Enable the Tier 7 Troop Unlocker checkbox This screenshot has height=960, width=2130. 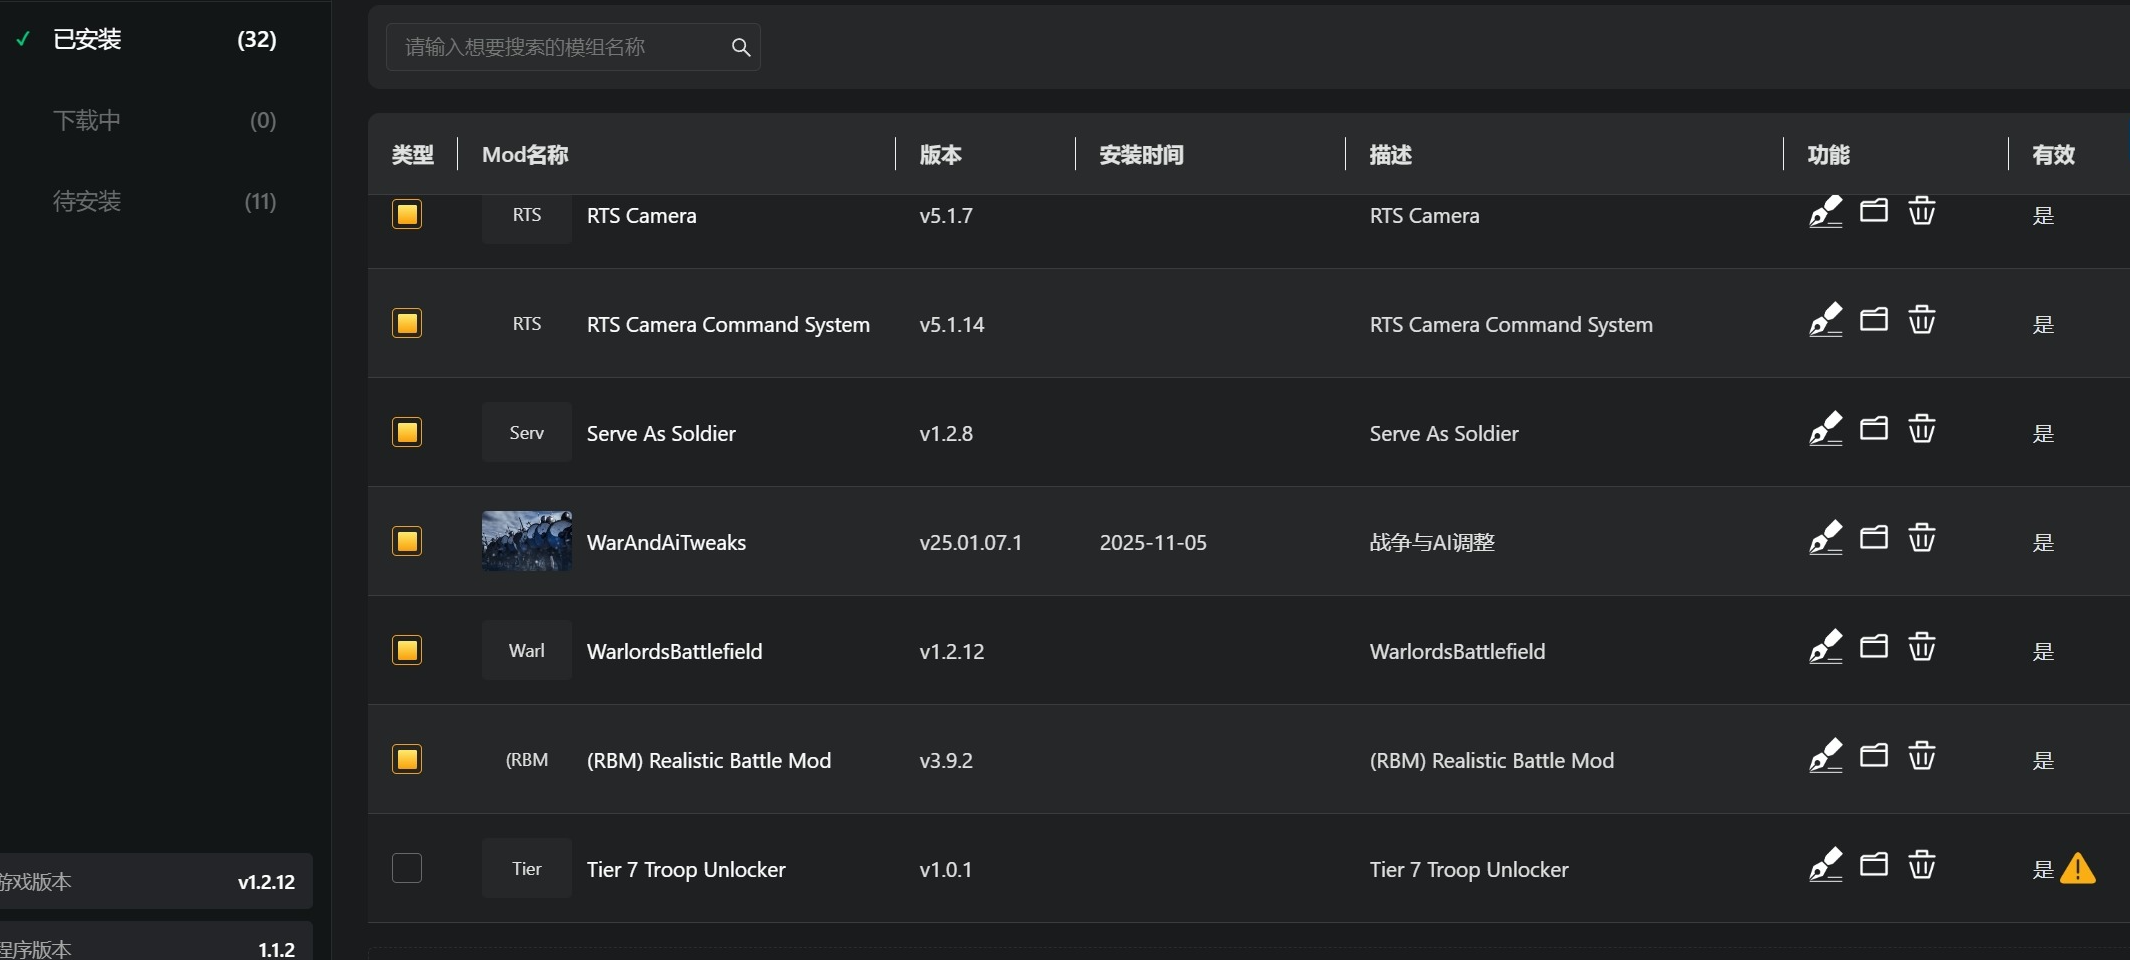click(x=407, y=868)
